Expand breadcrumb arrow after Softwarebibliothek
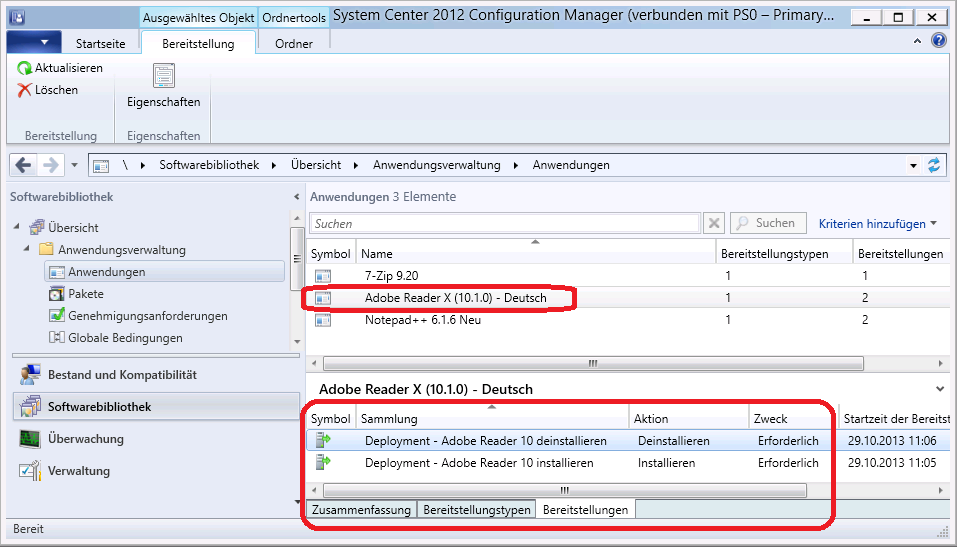This screenshot has height=547, width=957. click(x=274, y=165)
